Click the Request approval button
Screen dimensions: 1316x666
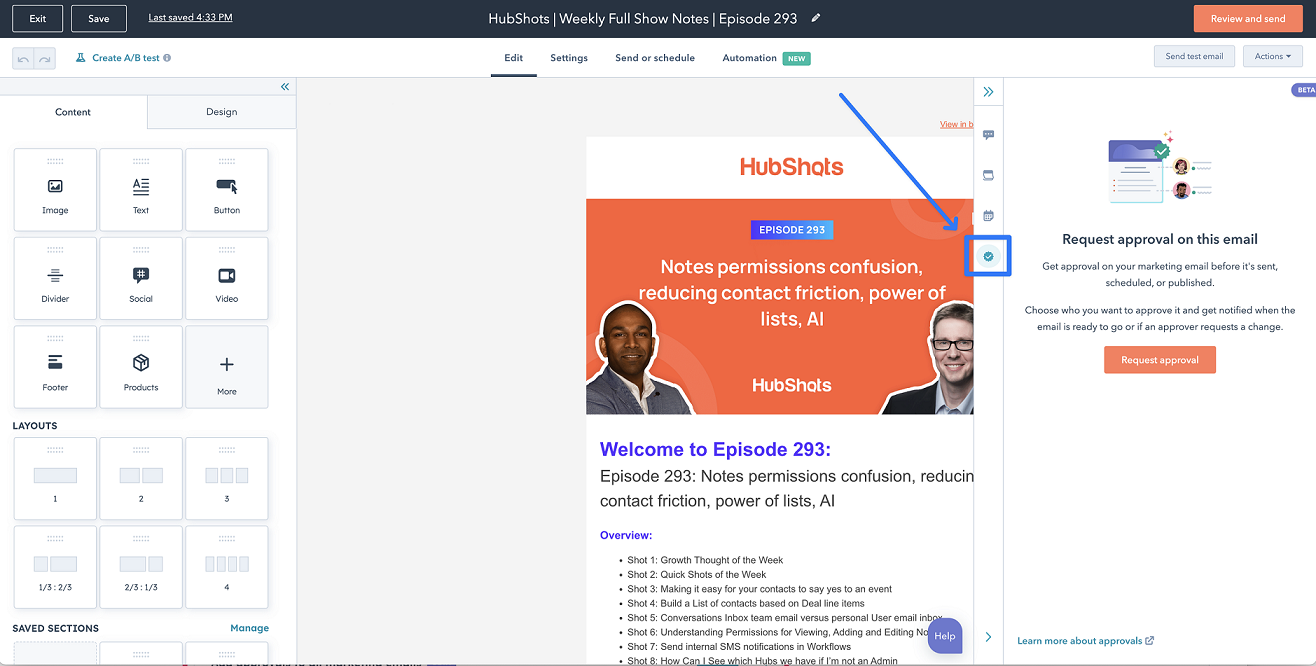(x=1160, y=359)
